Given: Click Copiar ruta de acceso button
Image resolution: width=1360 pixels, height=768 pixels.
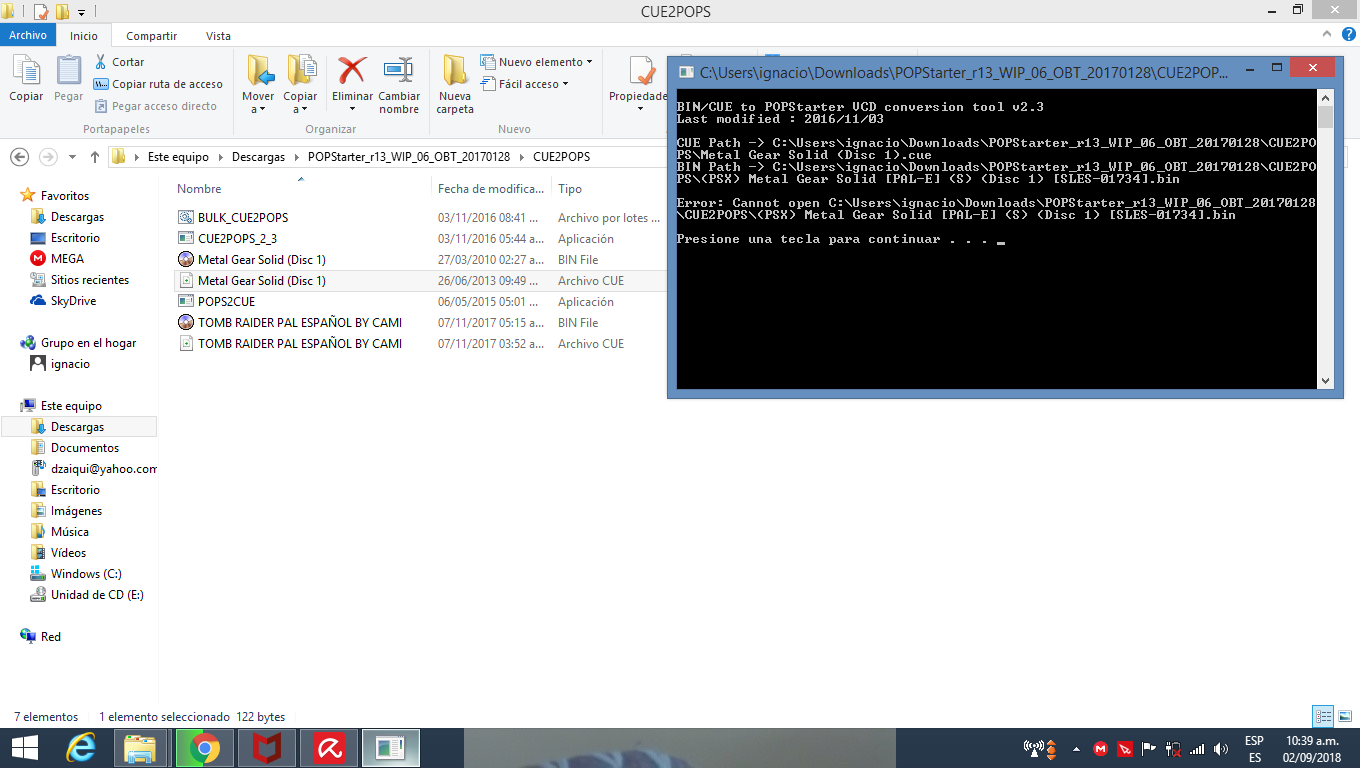Looking at the screenshot, I should pyautogui.click(x=158, y=84).
